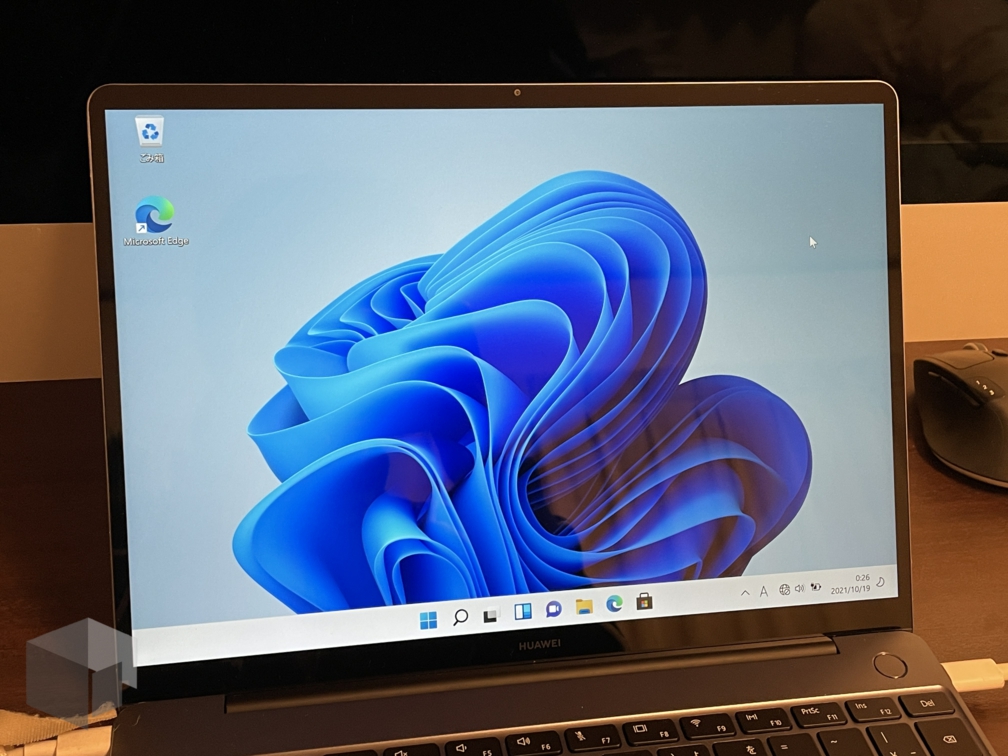Open the Windows Start menu

(x=428, y=620)
